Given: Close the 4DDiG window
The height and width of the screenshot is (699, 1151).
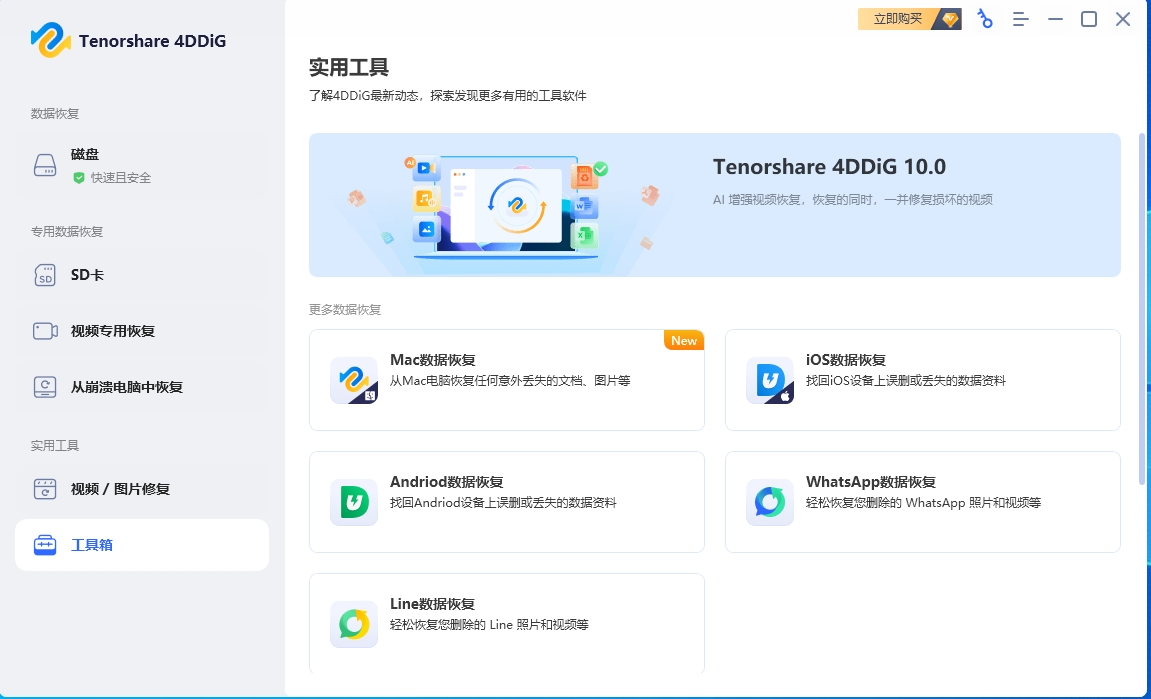Looking at the screenshot, I should click(x=1123, y=19).
